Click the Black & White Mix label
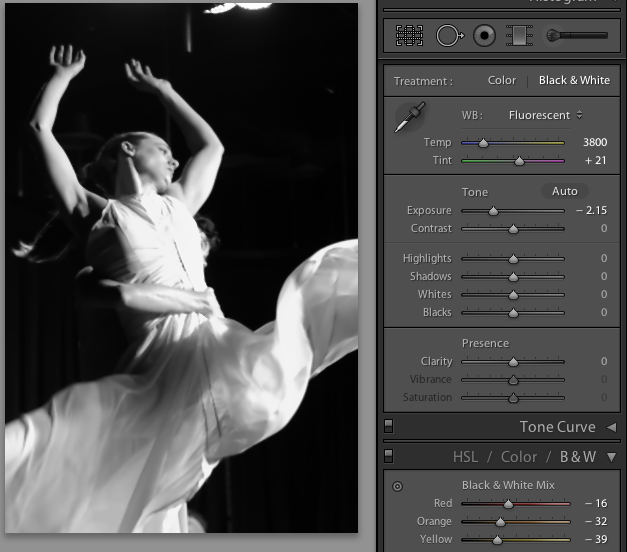The height and width of the screenshot is (552, 627). [x=508, y=485]
